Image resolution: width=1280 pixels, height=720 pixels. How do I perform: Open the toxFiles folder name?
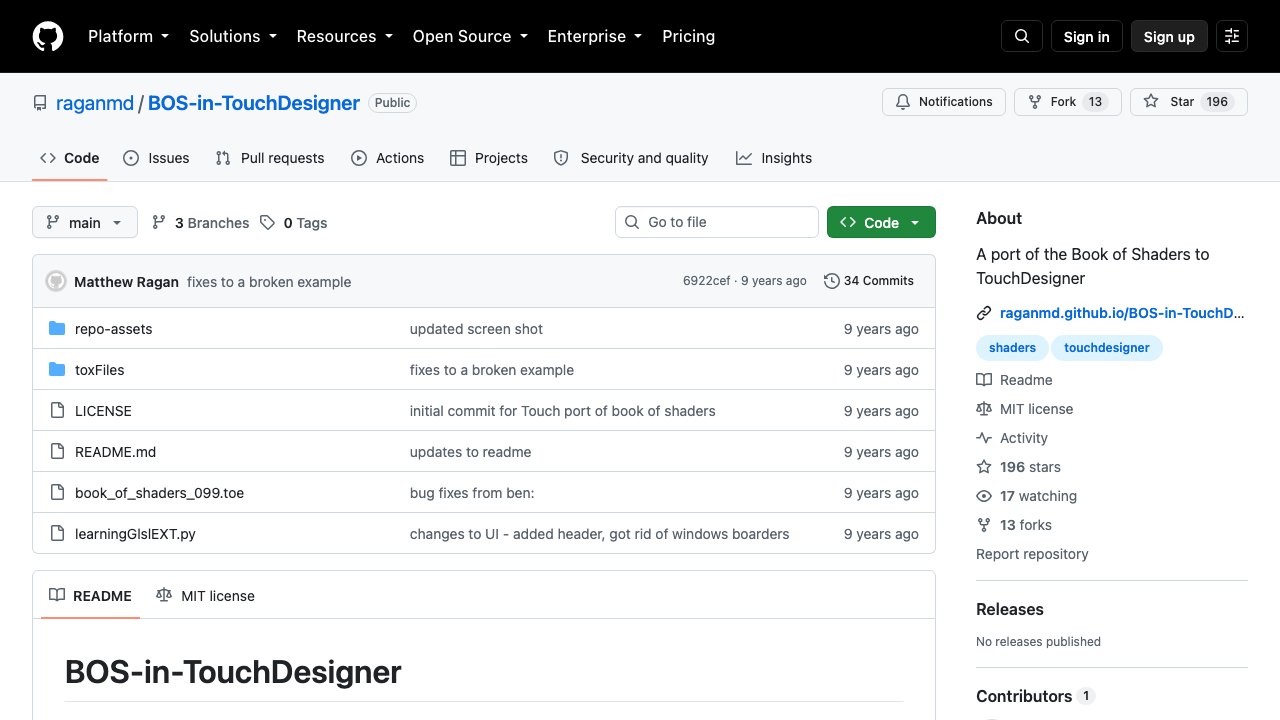100,370
